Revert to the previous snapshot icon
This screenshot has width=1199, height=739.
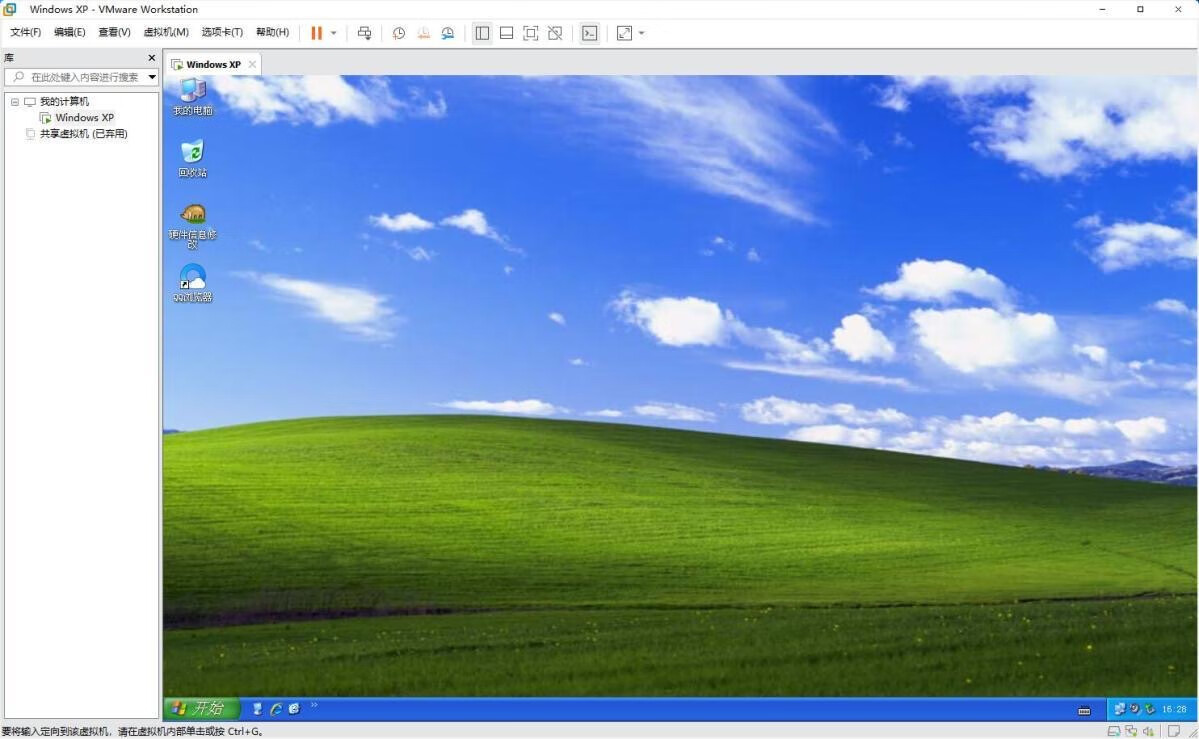423,33
